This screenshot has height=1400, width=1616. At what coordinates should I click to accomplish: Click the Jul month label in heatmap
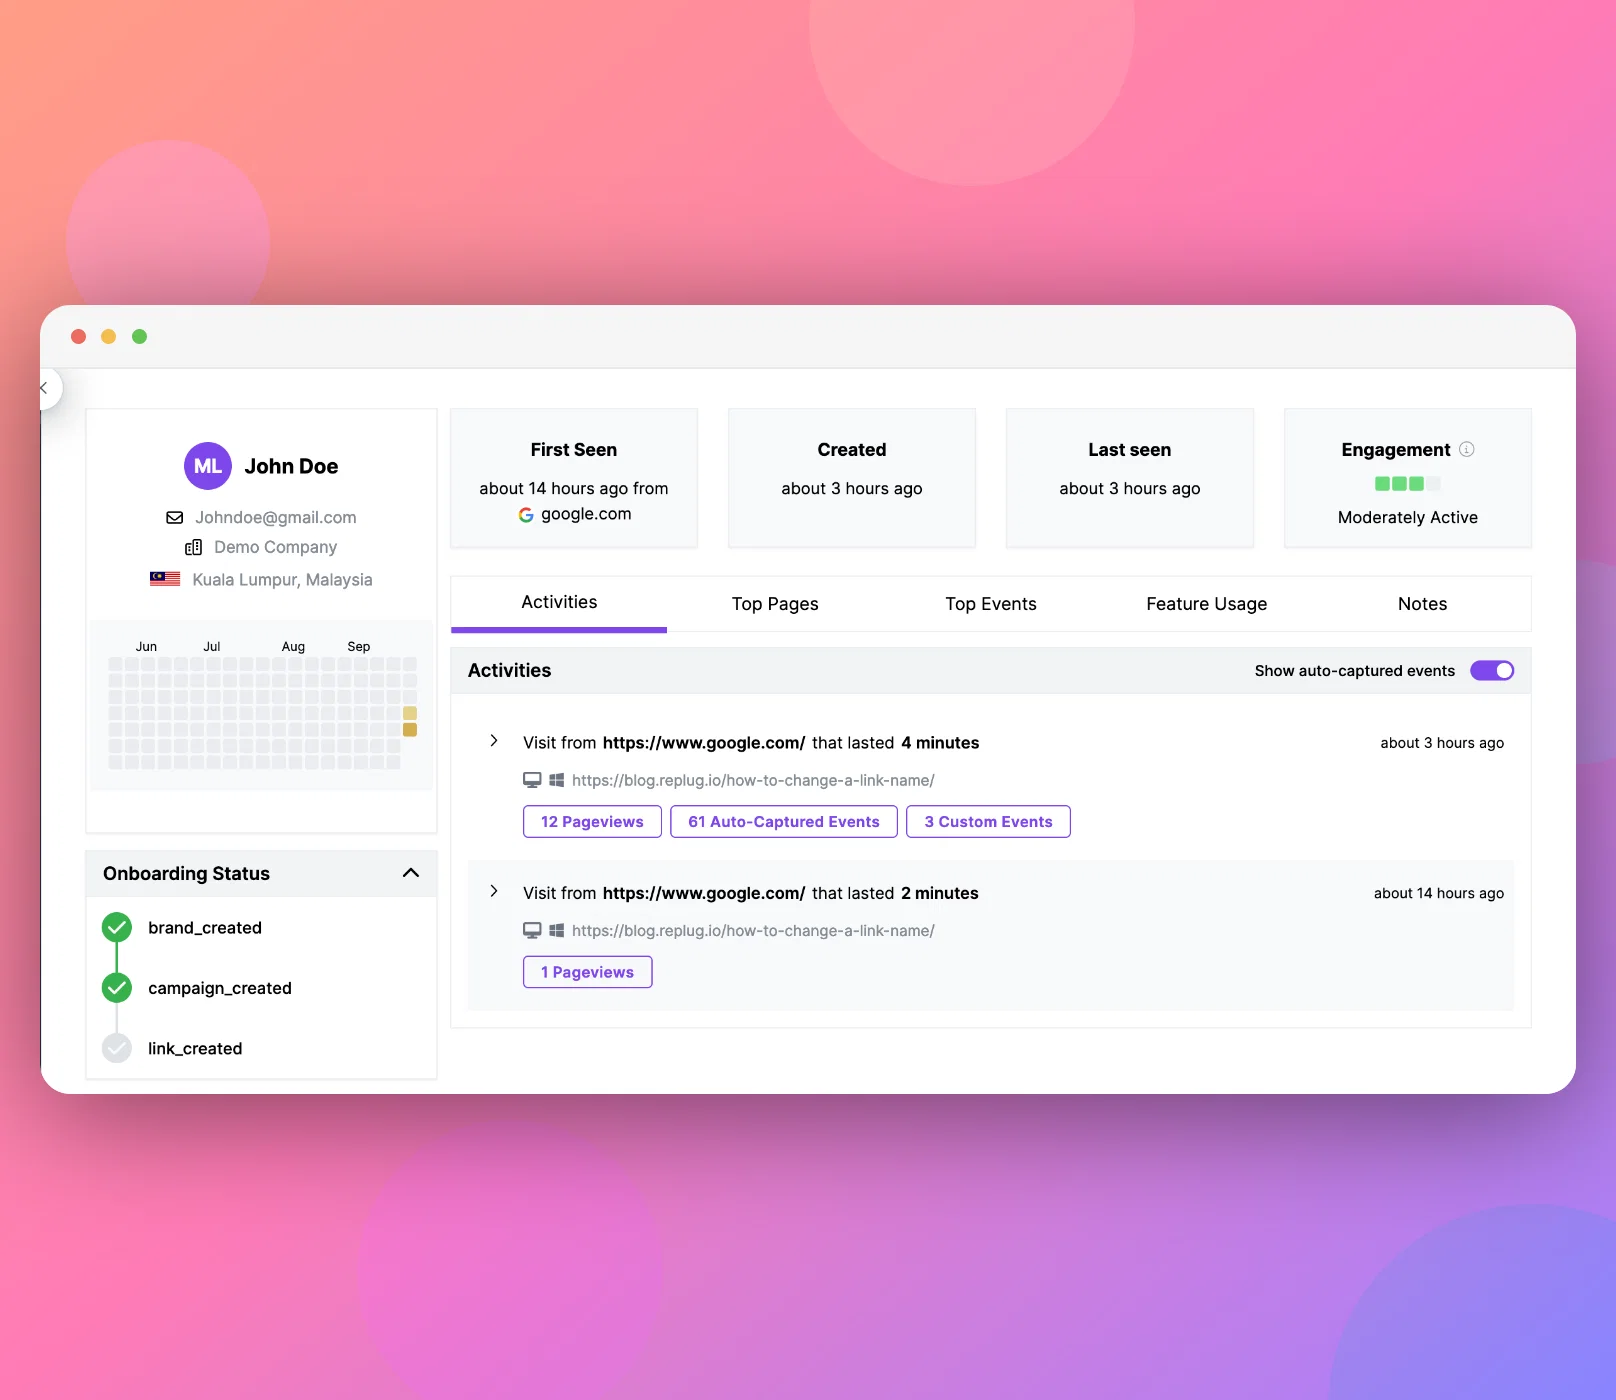coord(212,647)
